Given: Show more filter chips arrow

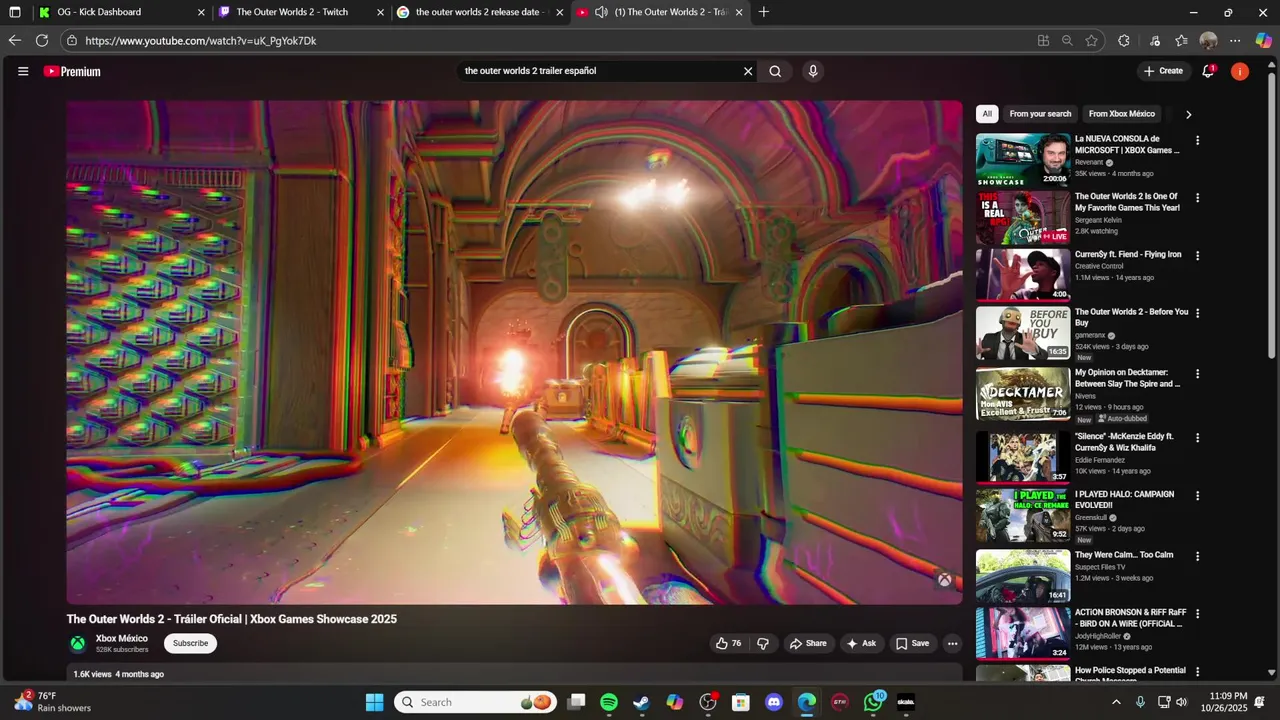Looking at the screenshot, I should pyautogui.click(x=1188, y=114).
